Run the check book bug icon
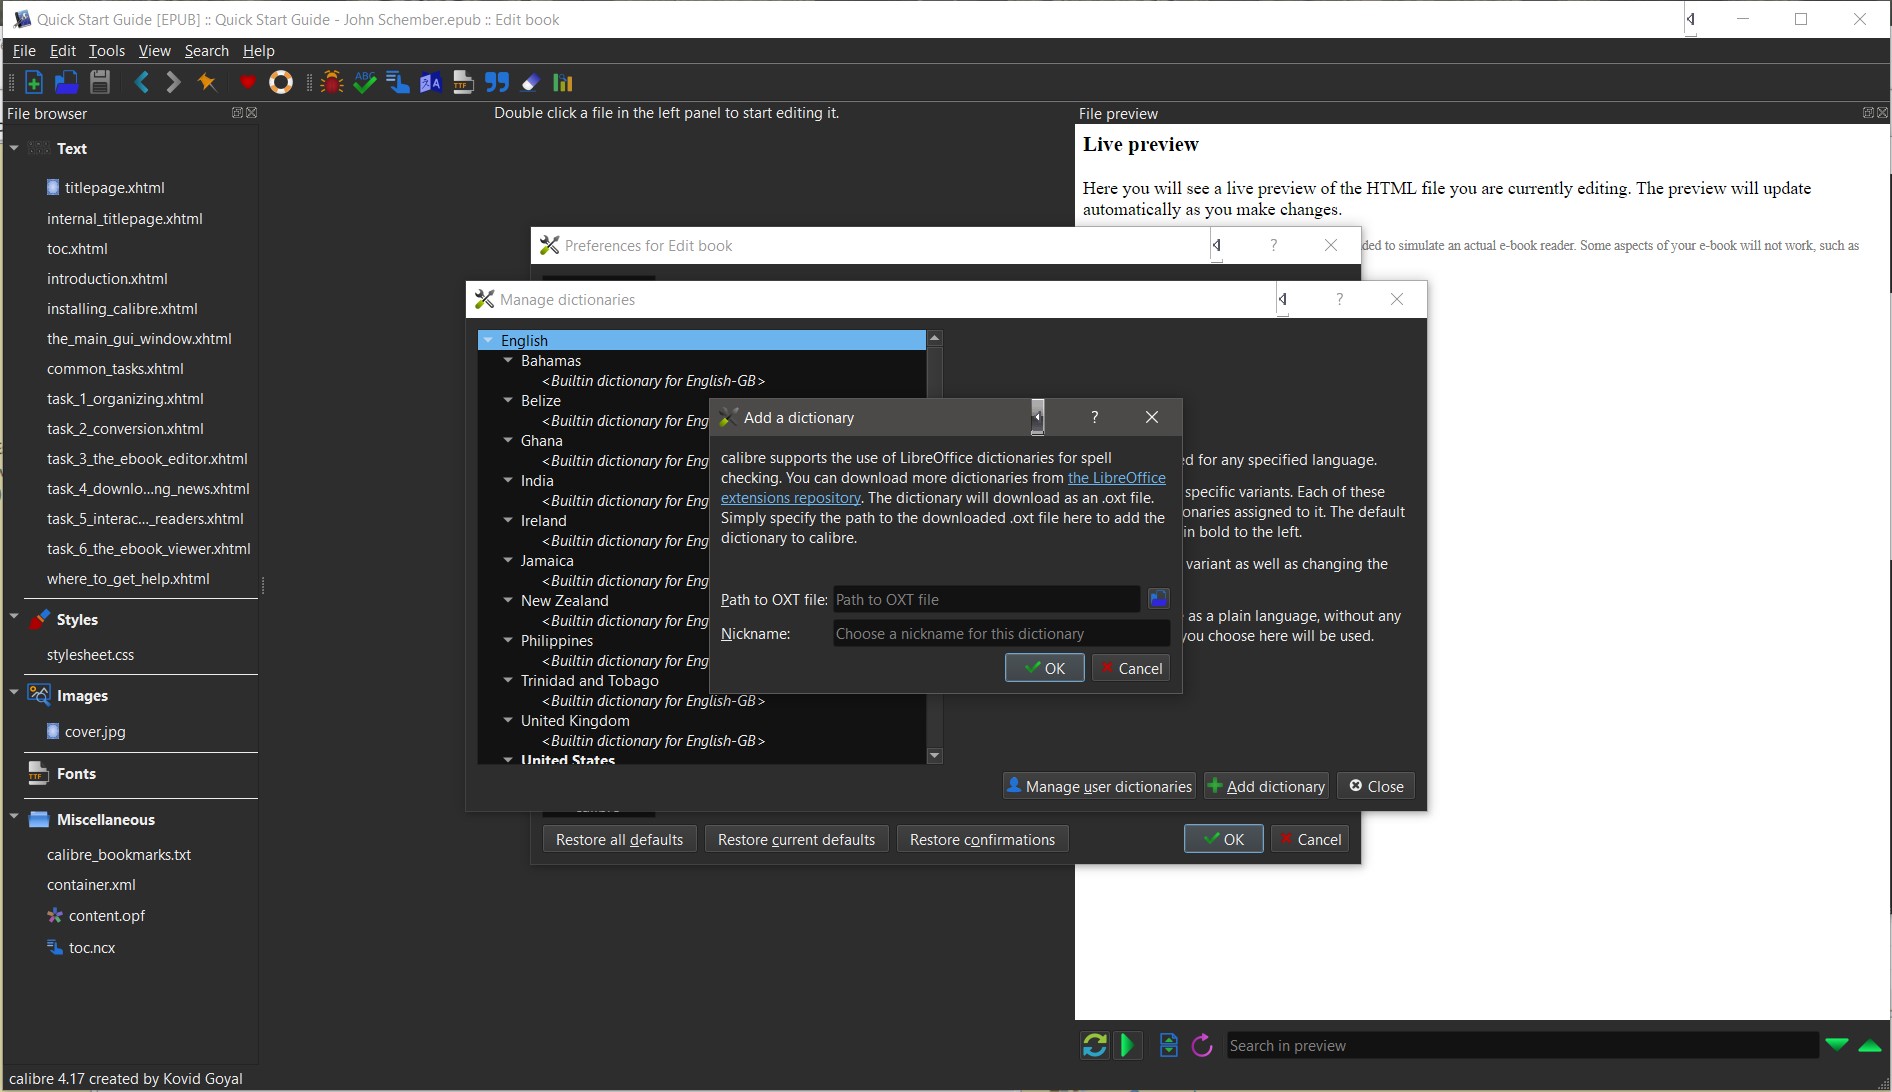The image size is (1892, 1092). [x=332, y=83]
